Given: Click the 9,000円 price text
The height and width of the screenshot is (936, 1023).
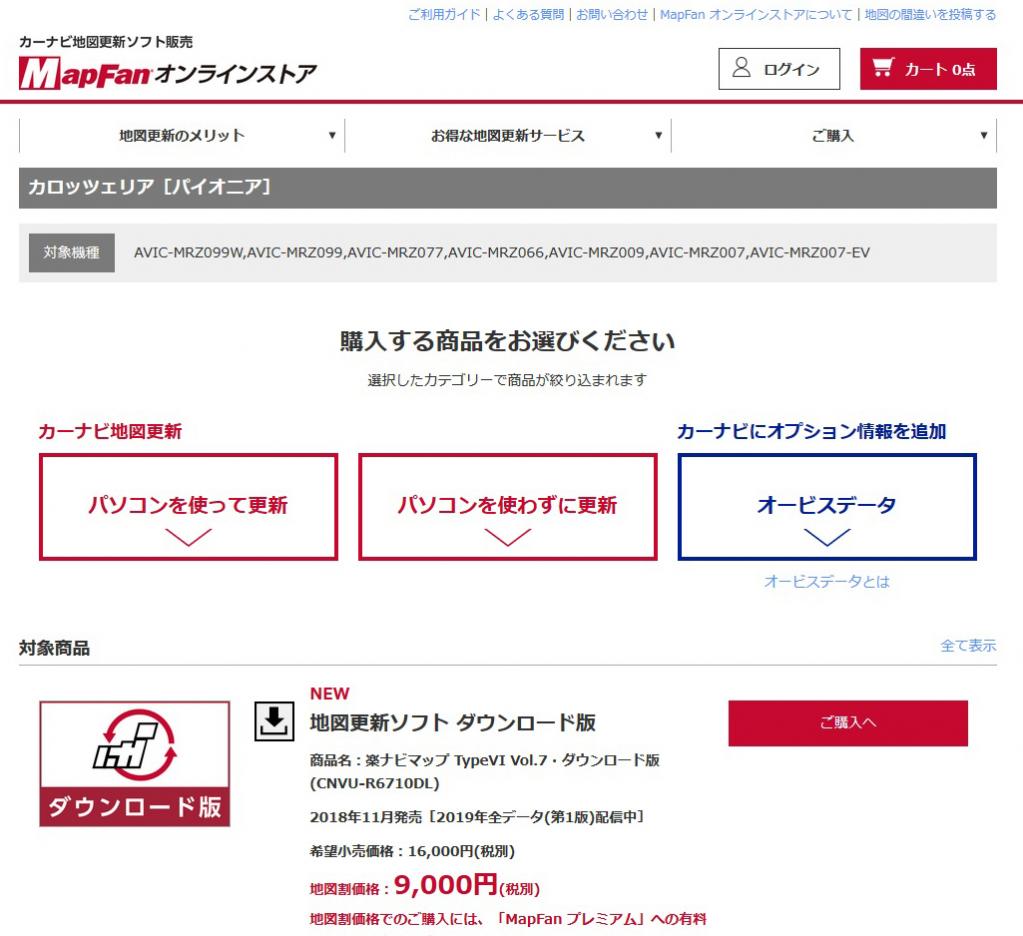Looking at the screenshot, I should [x=446, y=885].
